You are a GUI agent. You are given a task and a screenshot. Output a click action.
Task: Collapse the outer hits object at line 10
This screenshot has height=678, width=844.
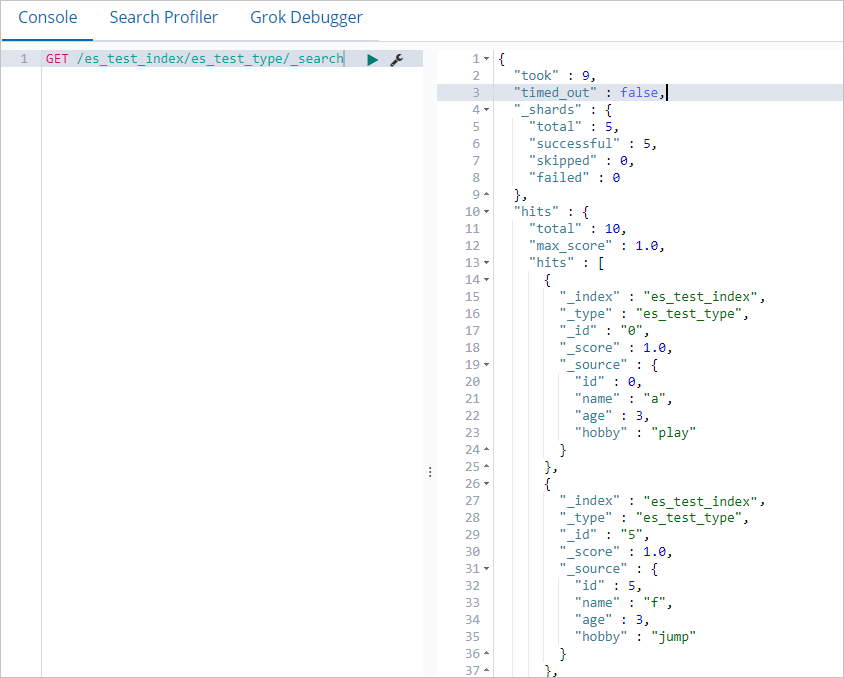click(487, 212)
